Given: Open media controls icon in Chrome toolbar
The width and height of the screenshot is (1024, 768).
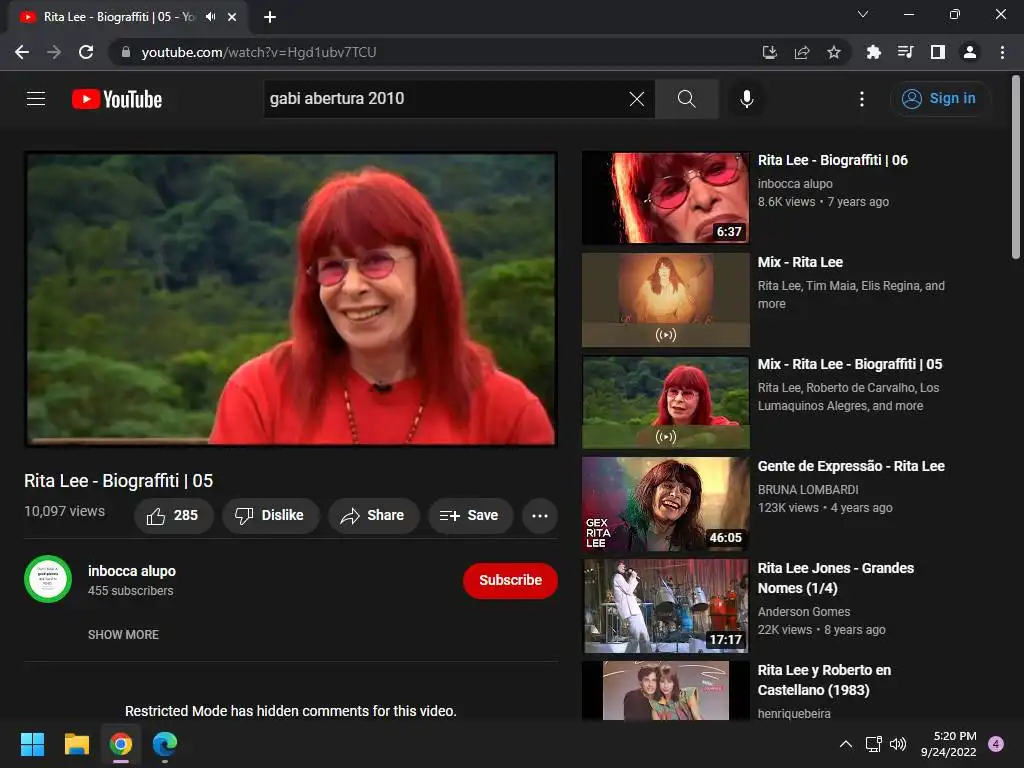Looking at the screenshot, I should [x=905, y=52].
